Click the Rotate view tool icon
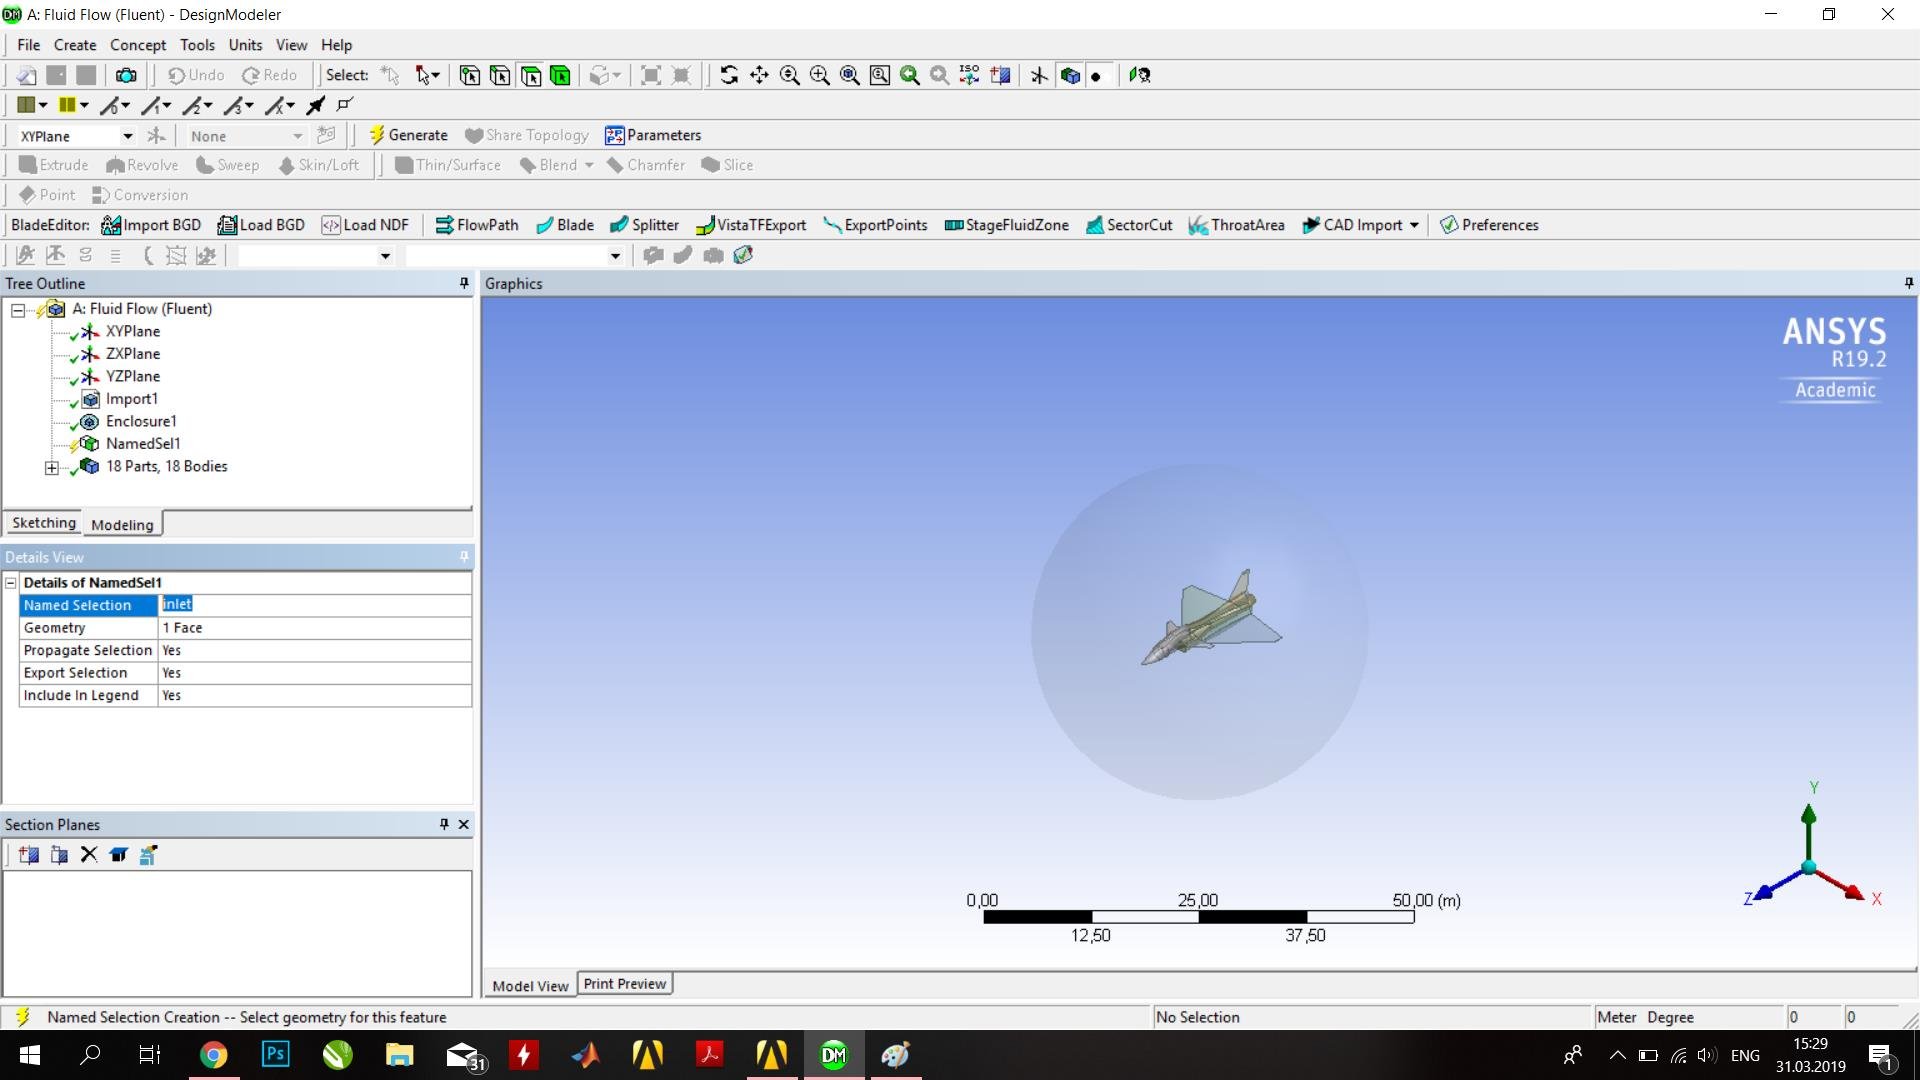1920x1080 pixels. click(729, 75)
